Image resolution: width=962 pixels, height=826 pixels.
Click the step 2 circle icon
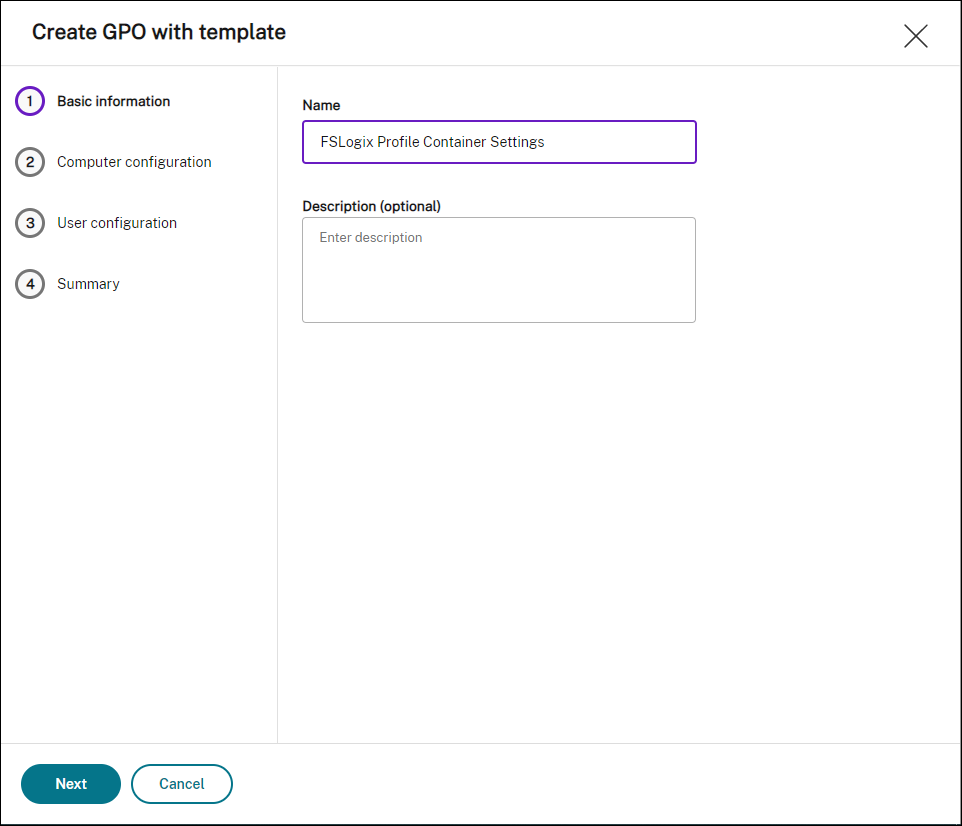[x=30, y=162]
